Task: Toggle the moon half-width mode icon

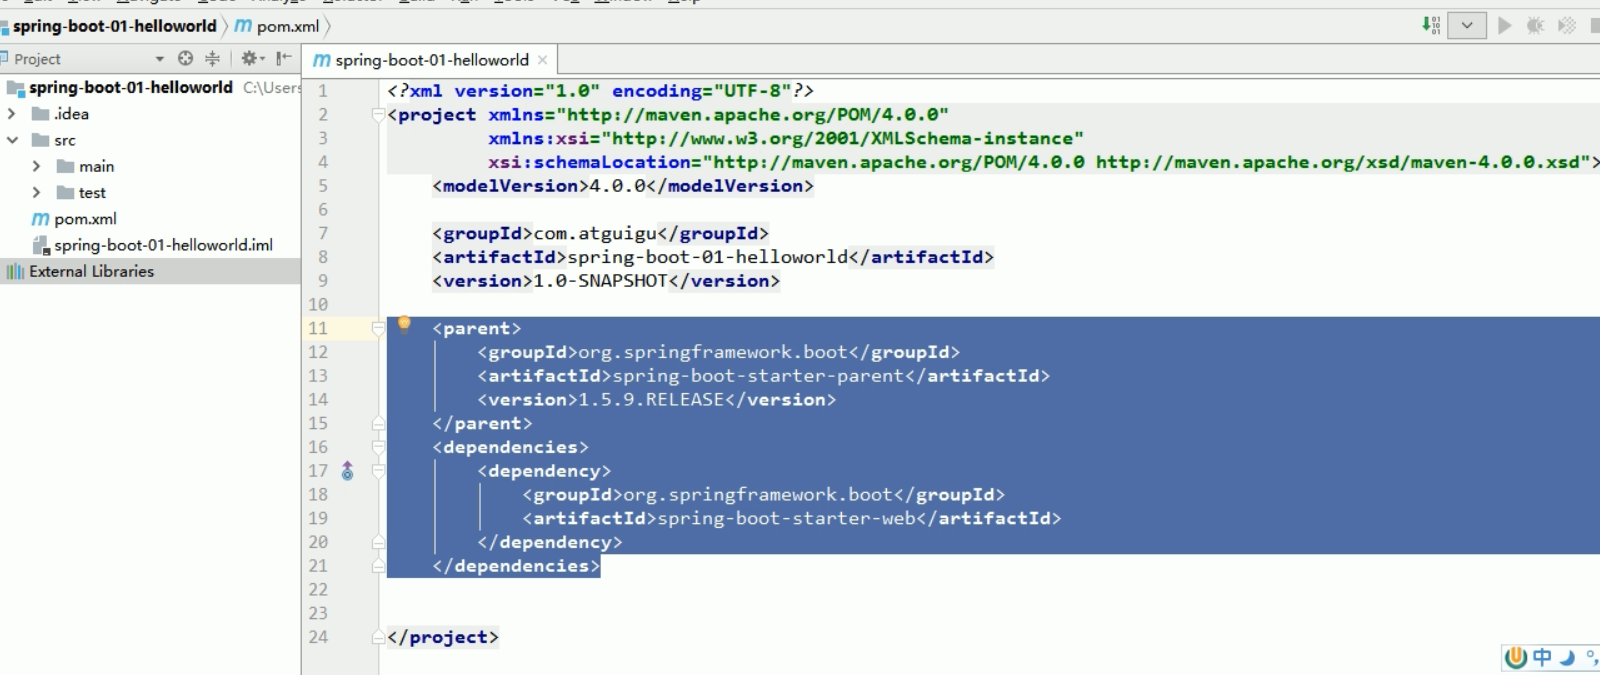Action: point(1567,657)
